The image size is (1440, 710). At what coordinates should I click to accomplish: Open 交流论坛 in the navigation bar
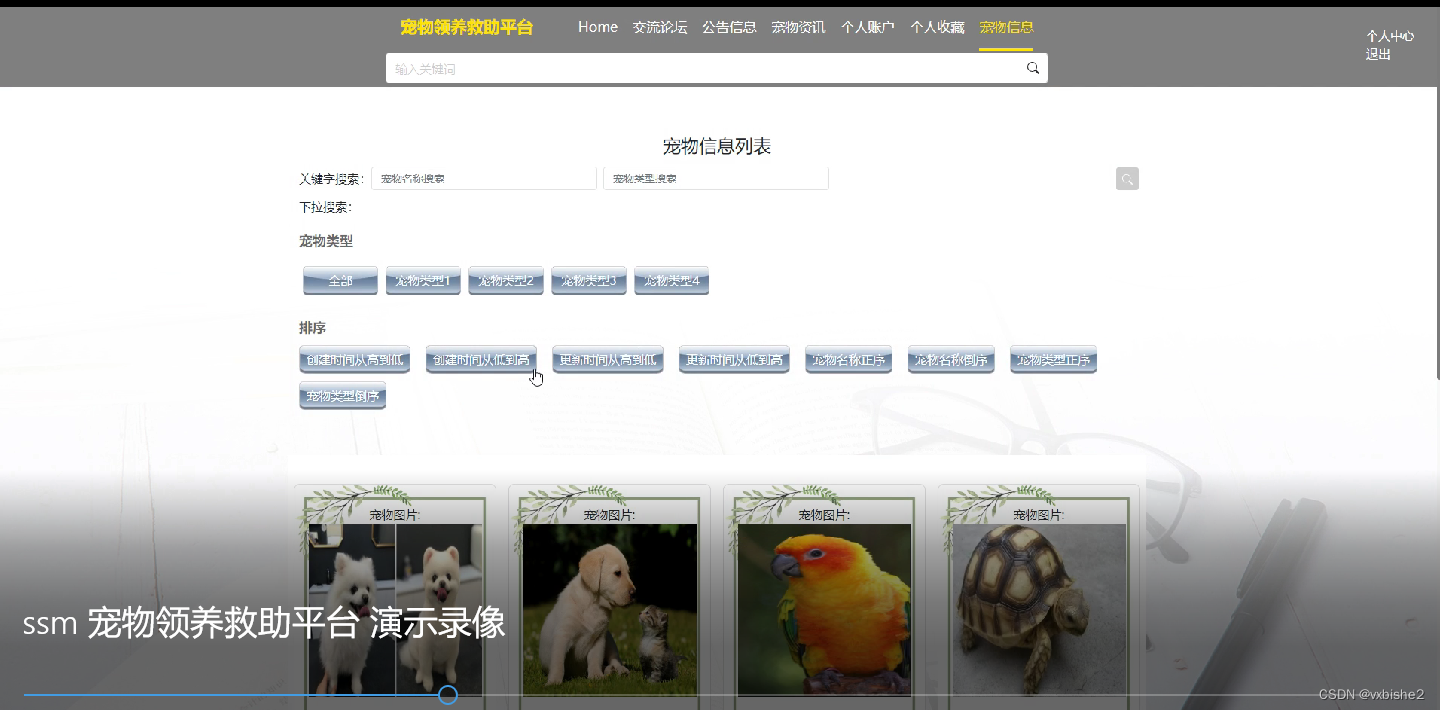click(660, 27)
